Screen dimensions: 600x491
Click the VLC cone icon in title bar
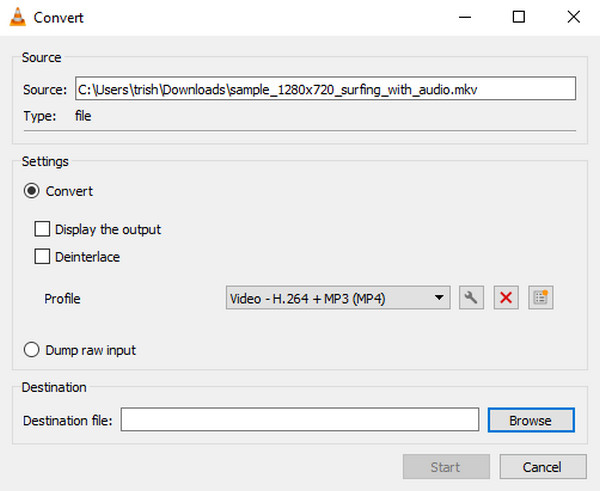pyautogui.click(x=18, y=17)
